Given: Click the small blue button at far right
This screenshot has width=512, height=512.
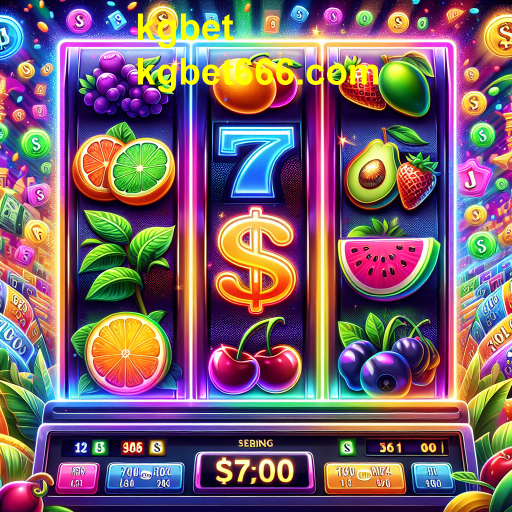Looking at the screenshot, I should click(433, 477).
